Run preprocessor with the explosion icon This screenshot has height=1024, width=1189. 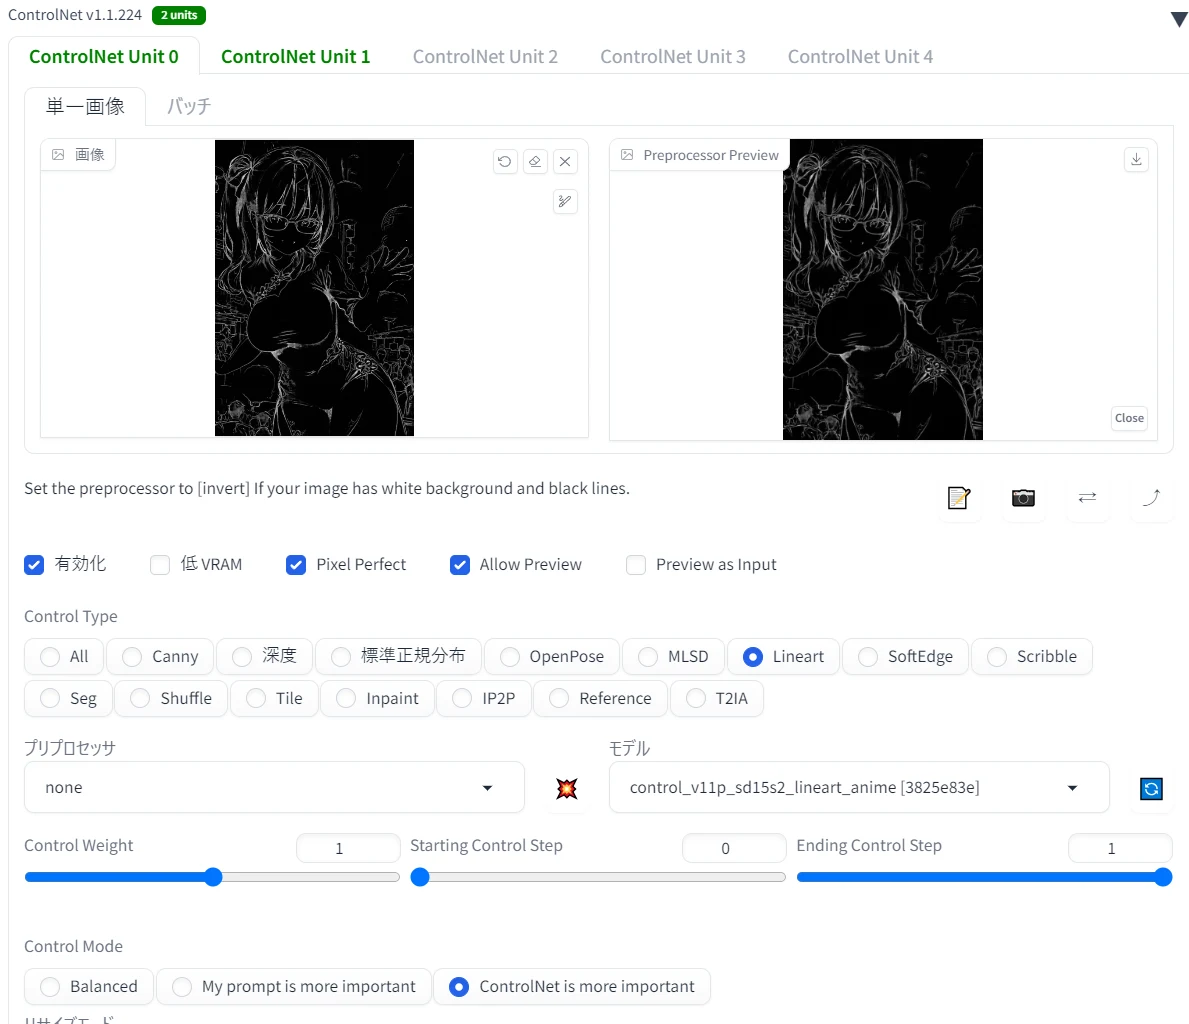click(x=566, y=789)
